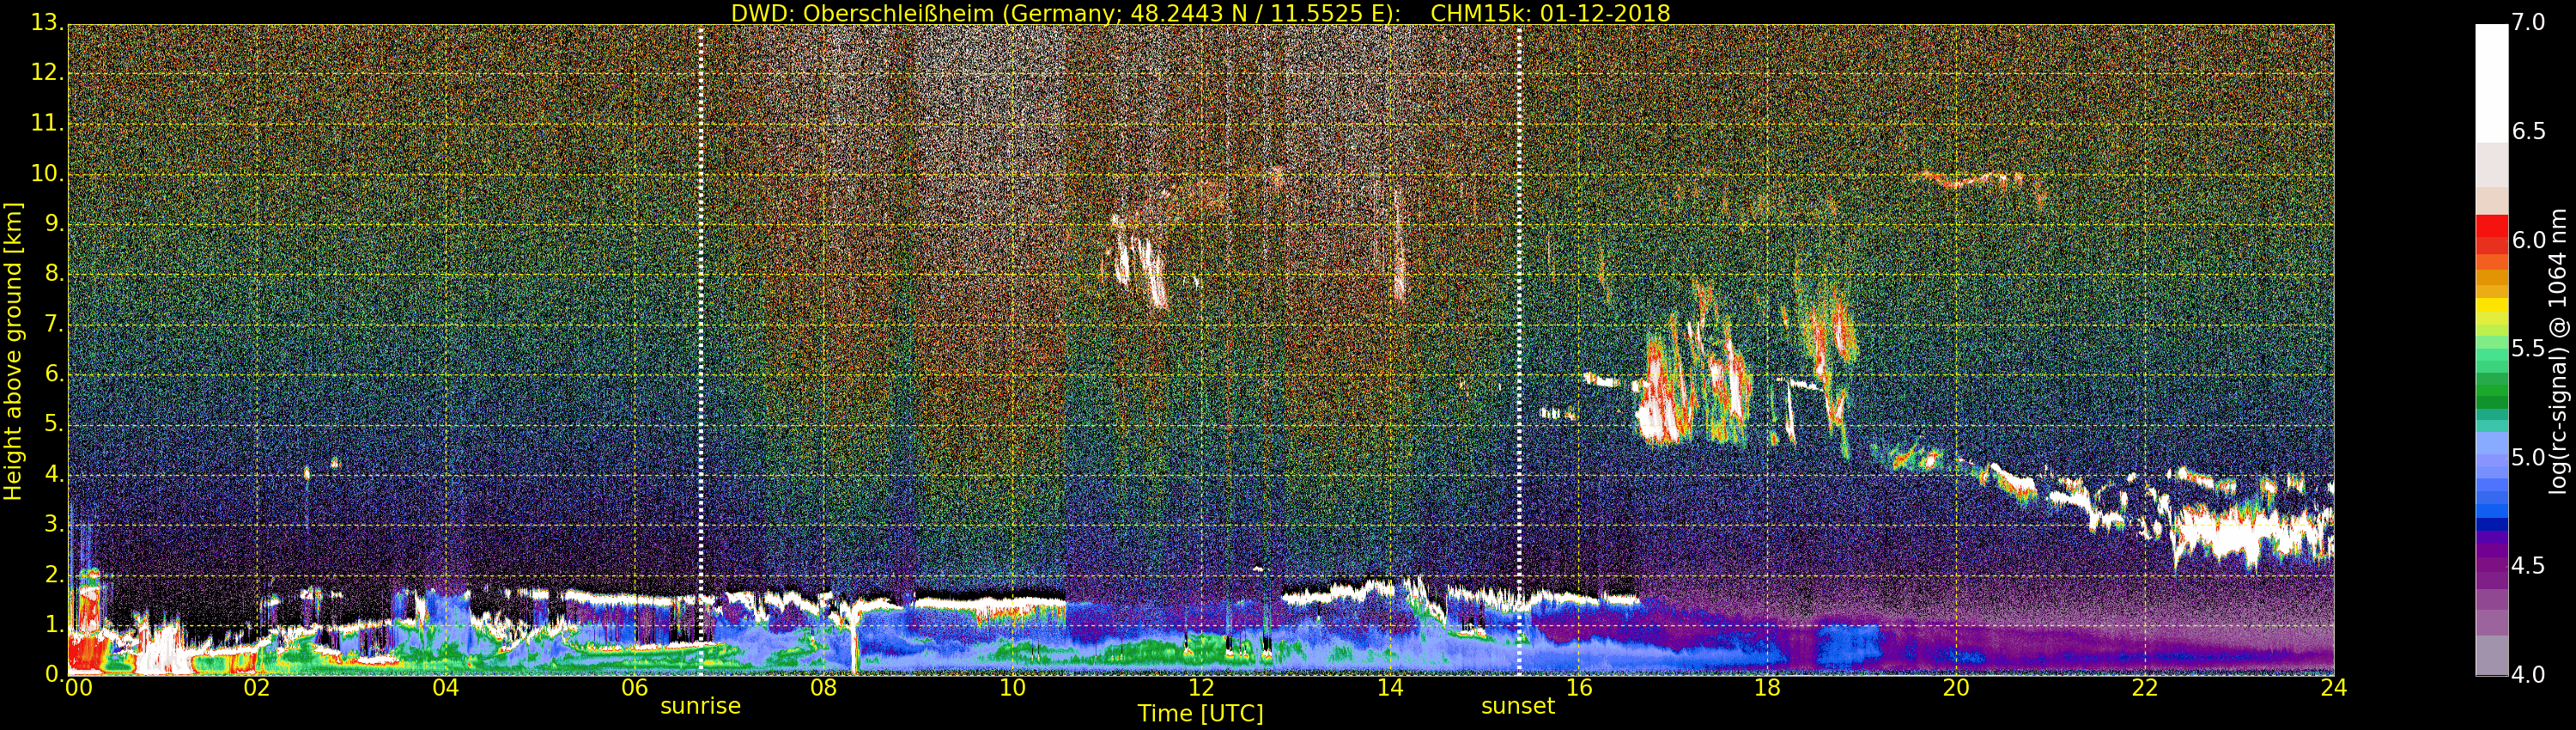Click the '6.' height tick label
Image resolution: width=2576 pixels, height=730 pixels.
pyautogui.click(x=54, y=374)
